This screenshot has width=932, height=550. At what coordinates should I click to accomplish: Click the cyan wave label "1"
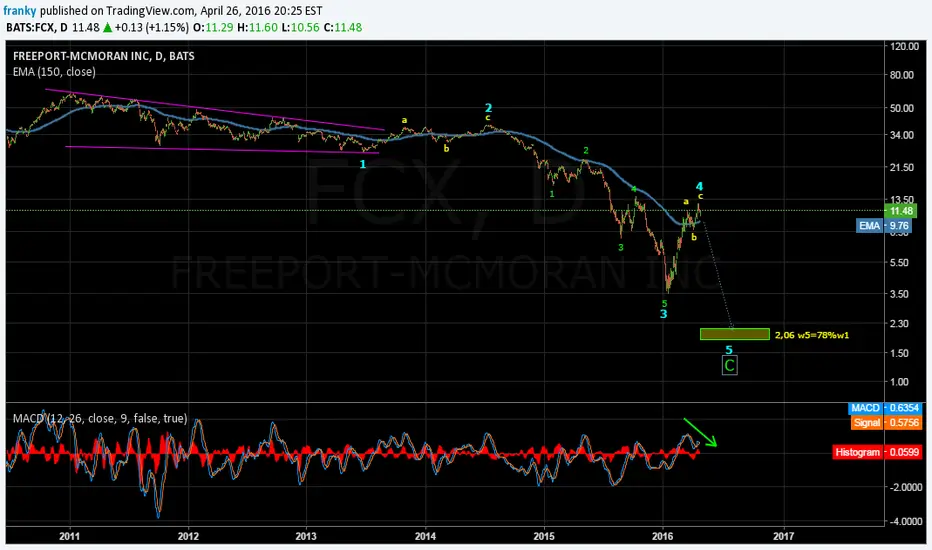363,164
